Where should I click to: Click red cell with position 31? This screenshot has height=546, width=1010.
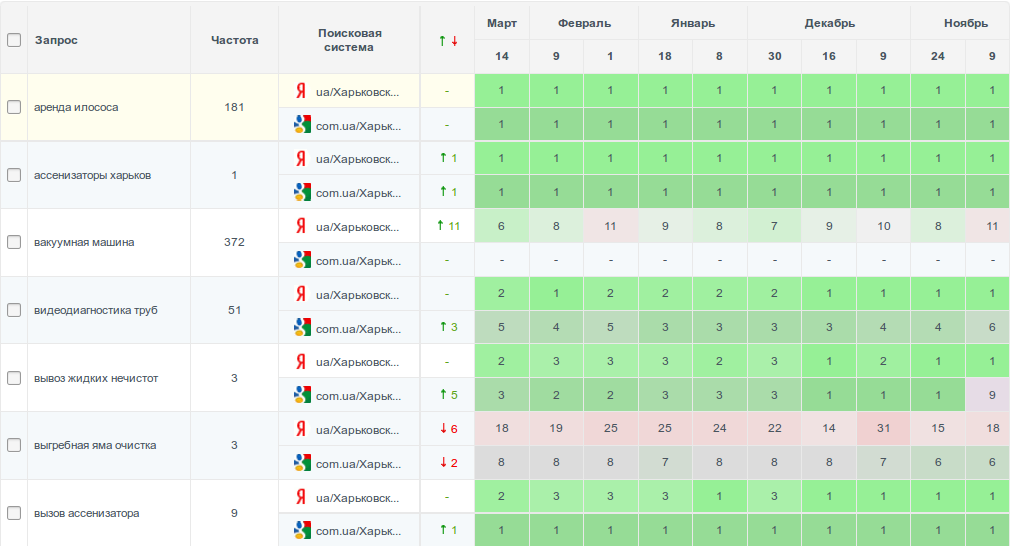click(883, 428)
